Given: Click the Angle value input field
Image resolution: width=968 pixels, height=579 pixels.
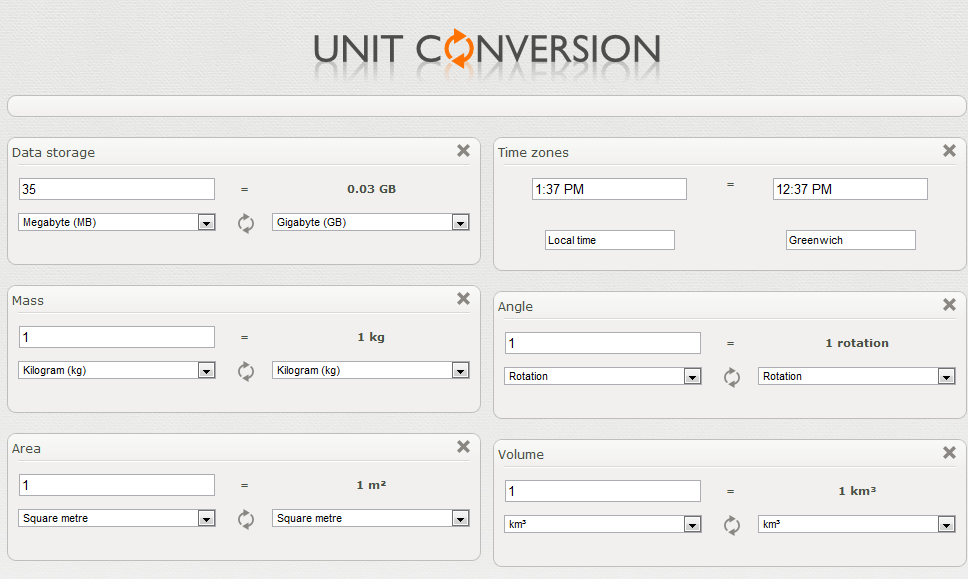Looking at the screenshot, I should (603, 343).
